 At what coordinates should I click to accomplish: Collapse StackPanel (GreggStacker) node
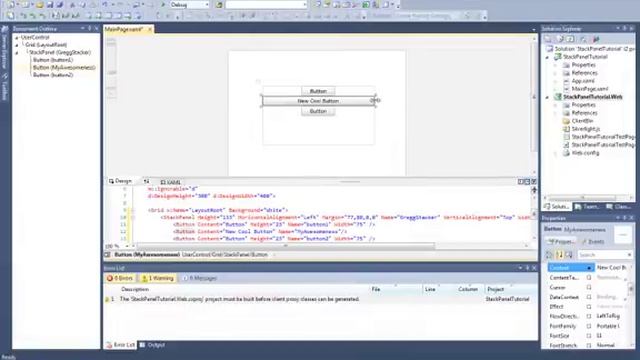click(x=17, y=53)
